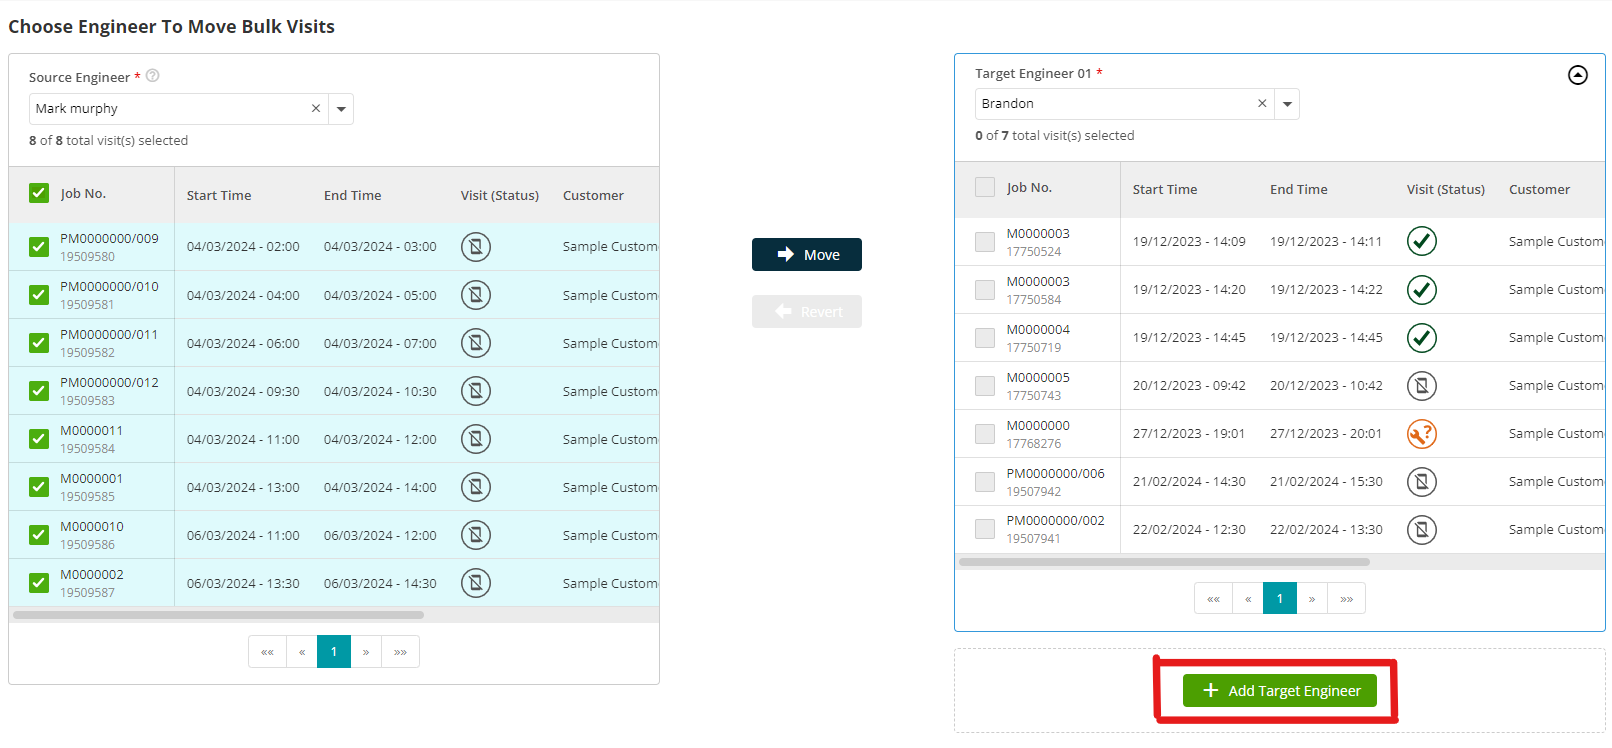Click status icon for job M0000002

click(476, 582)
